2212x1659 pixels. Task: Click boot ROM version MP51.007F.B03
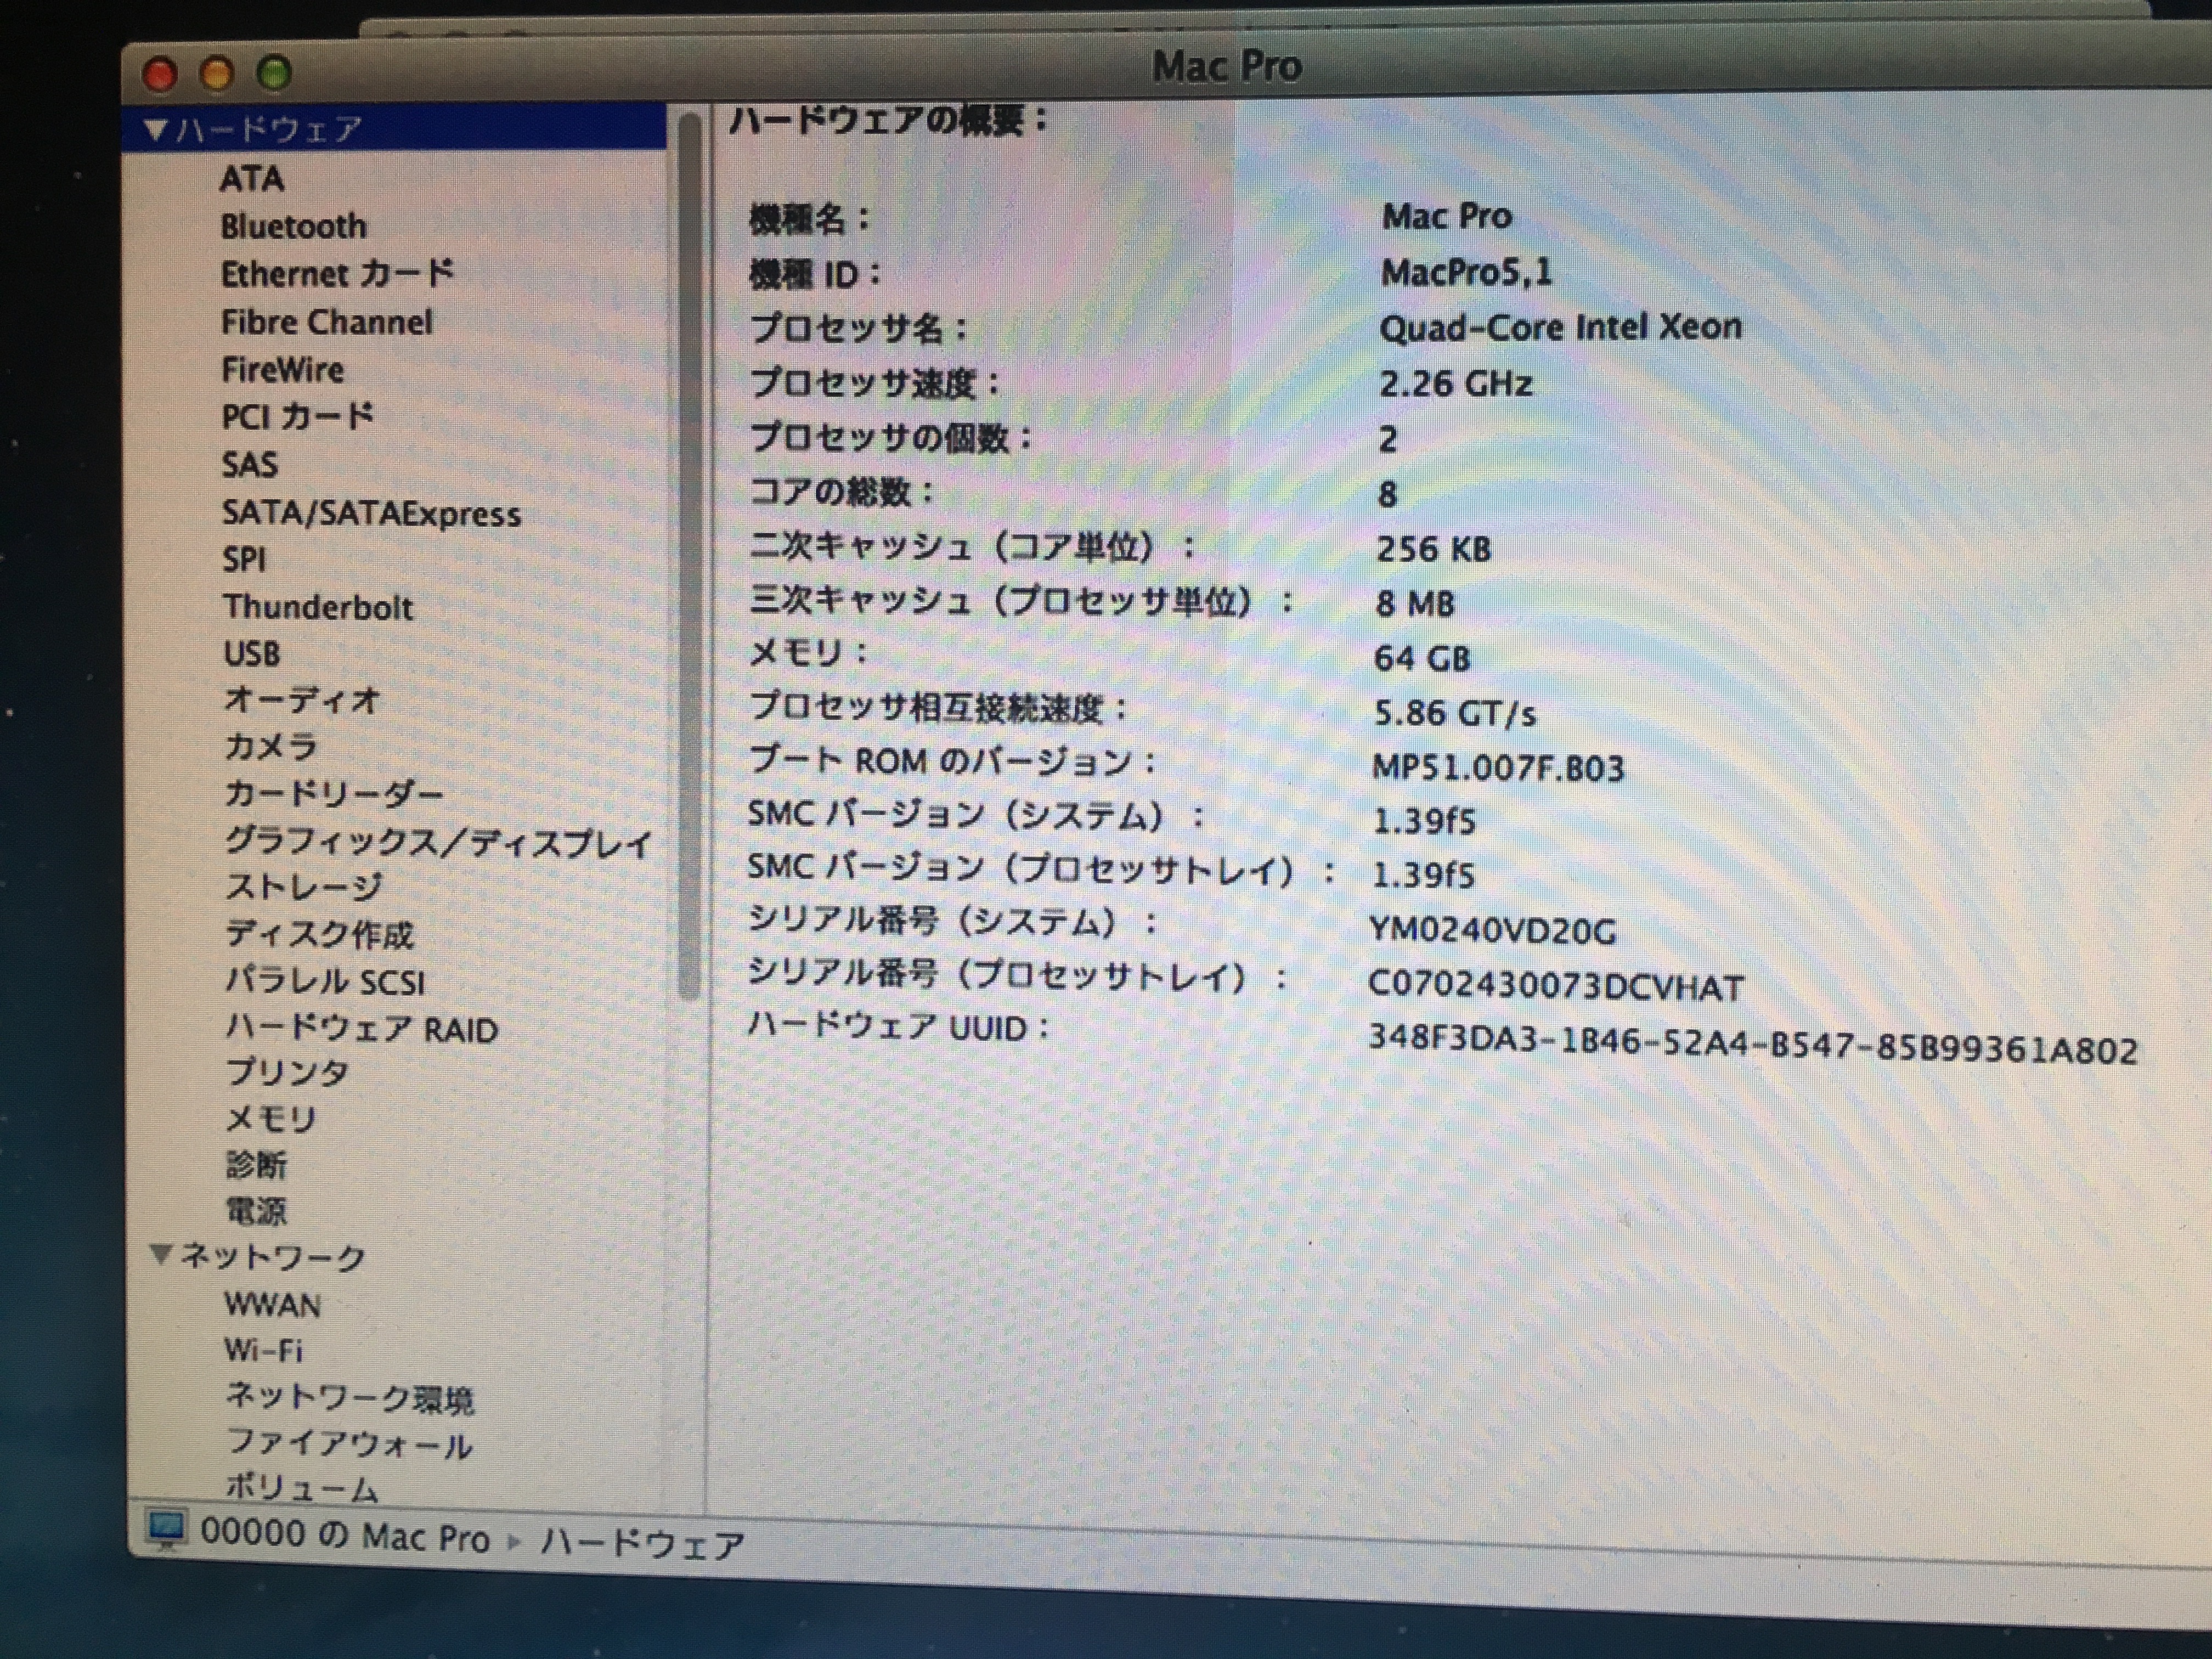coord(1498,768)
